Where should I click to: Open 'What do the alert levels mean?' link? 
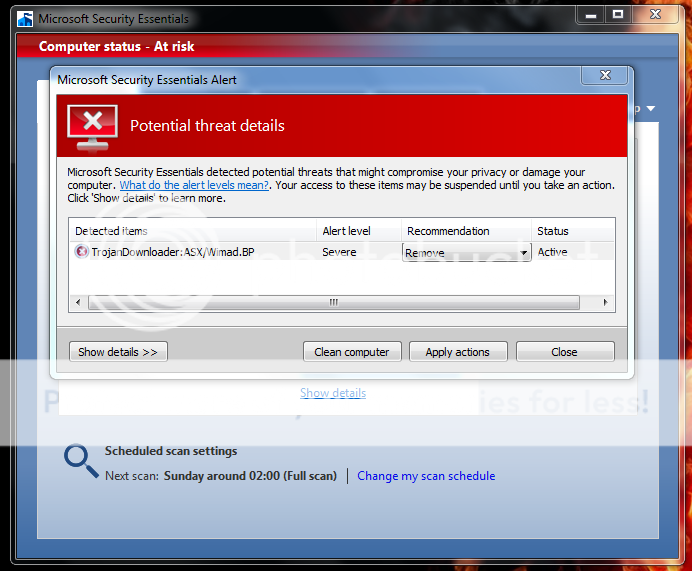tap(194, 185)
